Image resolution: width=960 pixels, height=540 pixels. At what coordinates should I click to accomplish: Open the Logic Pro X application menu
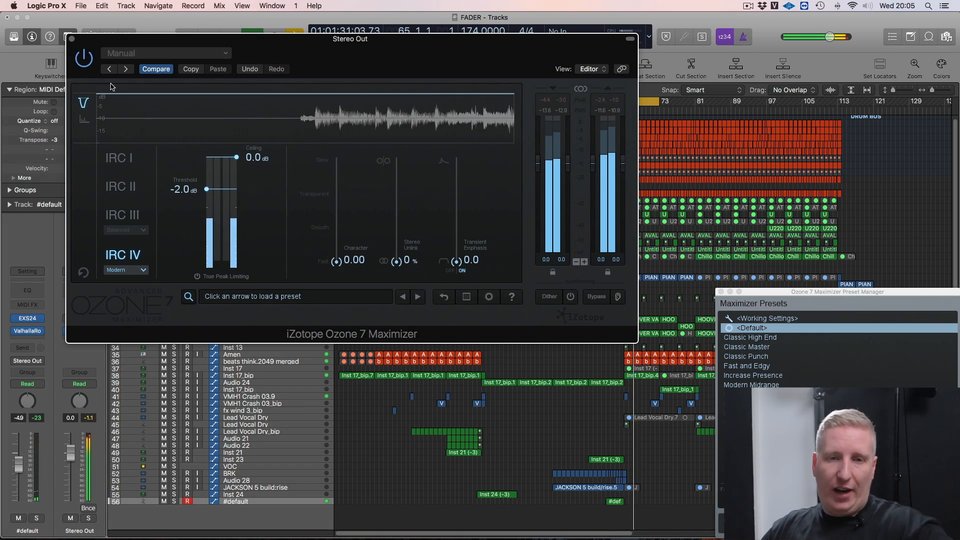tap(47, 6)
